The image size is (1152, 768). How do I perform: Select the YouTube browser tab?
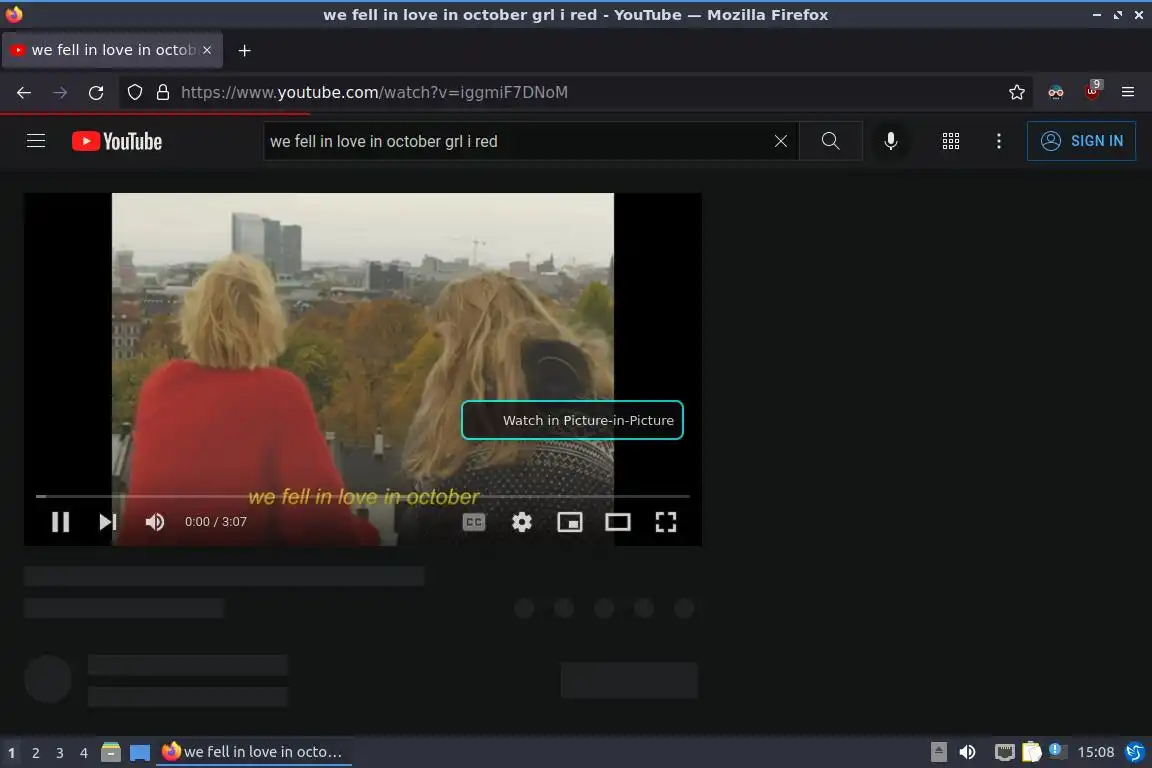coord(112,50)
